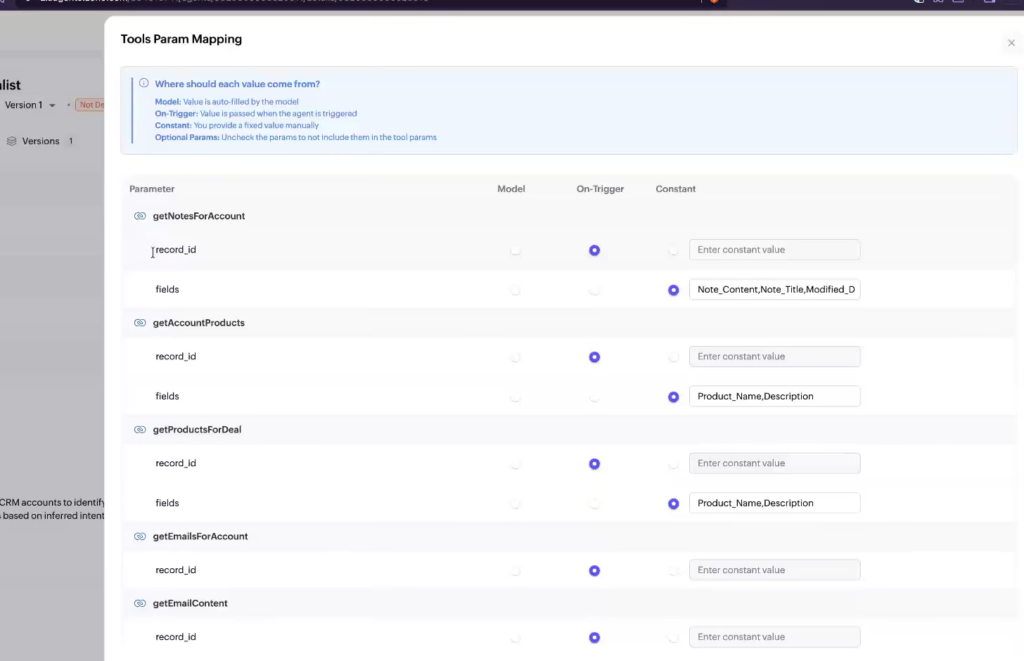Select Constant for getAccountProducts fields
Viewport: 1024px width, 661px height.
pos(673,397)
